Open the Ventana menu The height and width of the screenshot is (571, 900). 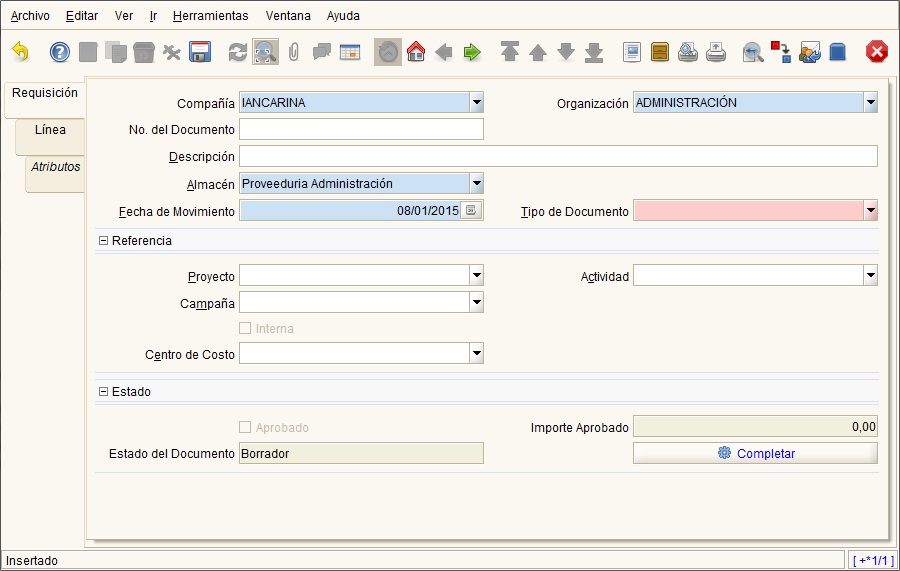pyautogui.click(x=288, y=16)
